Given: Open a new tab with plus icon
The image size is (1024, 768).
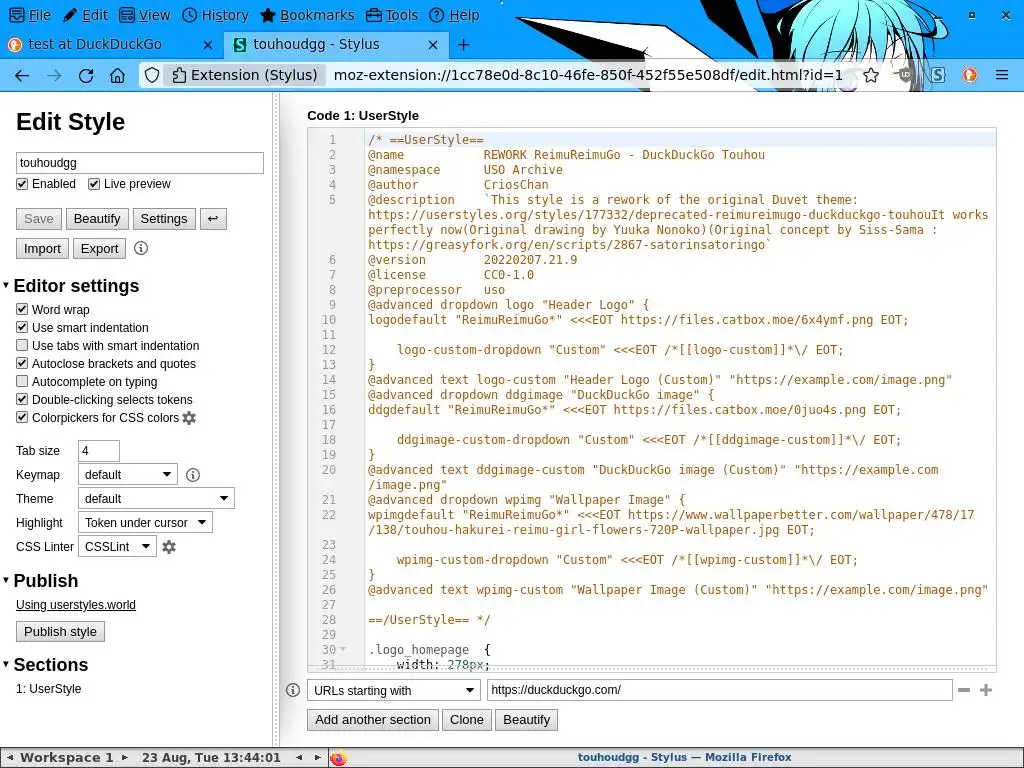Looking at the screenshot, I should [x=464, y=44].
